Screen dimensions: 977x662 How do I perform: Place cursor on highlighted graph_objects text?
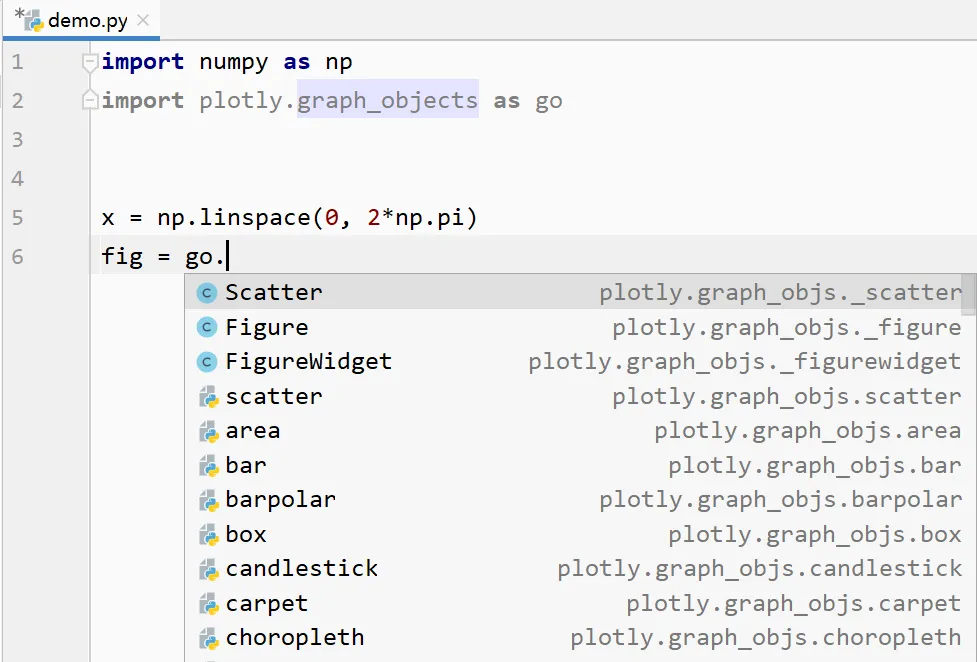388,101
